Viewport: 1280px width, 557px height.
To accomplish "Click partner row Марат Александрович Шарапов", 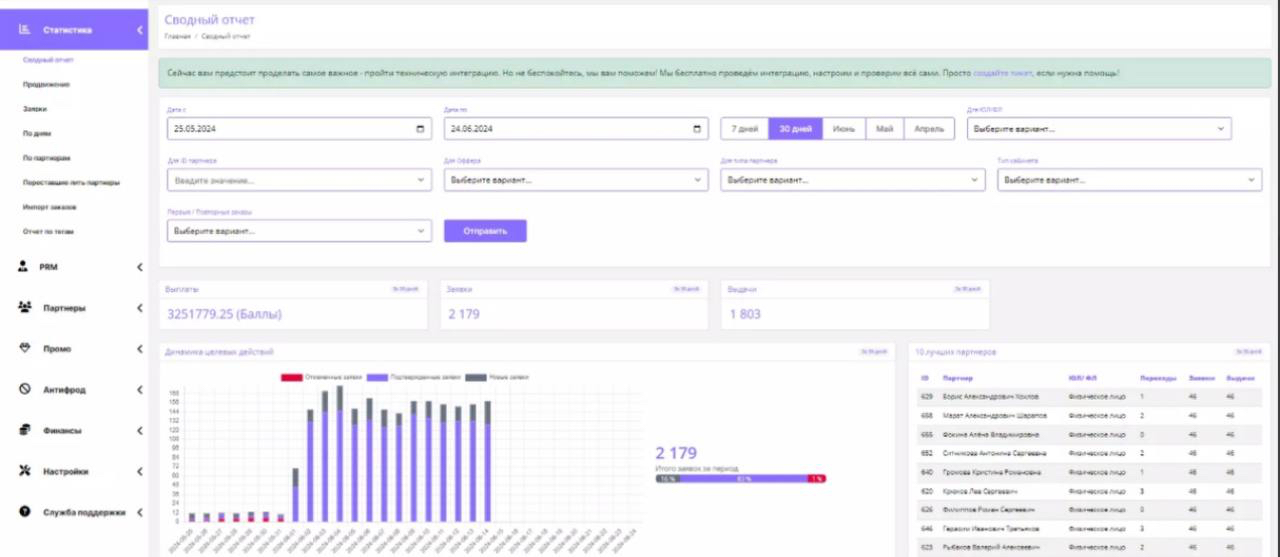I will 1091,415.
